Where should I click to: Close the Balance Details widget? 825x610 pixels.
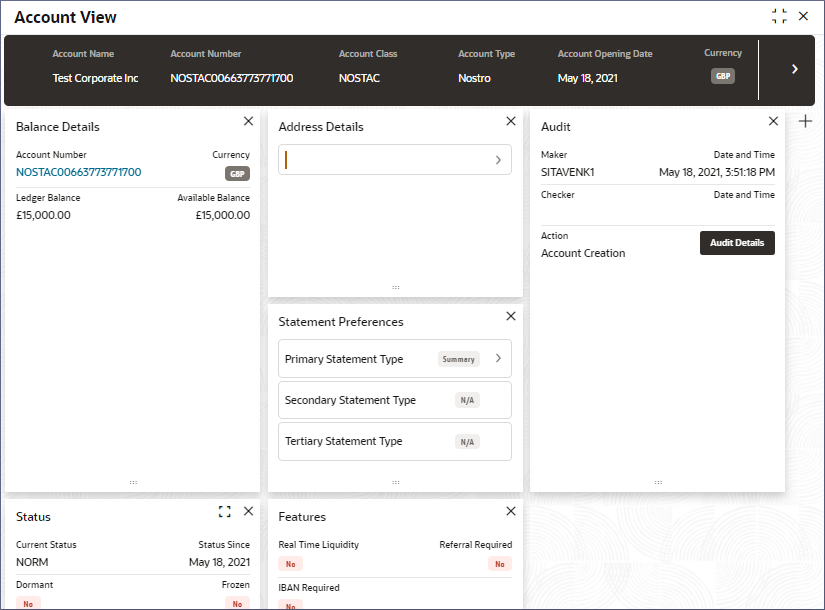tap(248, 121)
